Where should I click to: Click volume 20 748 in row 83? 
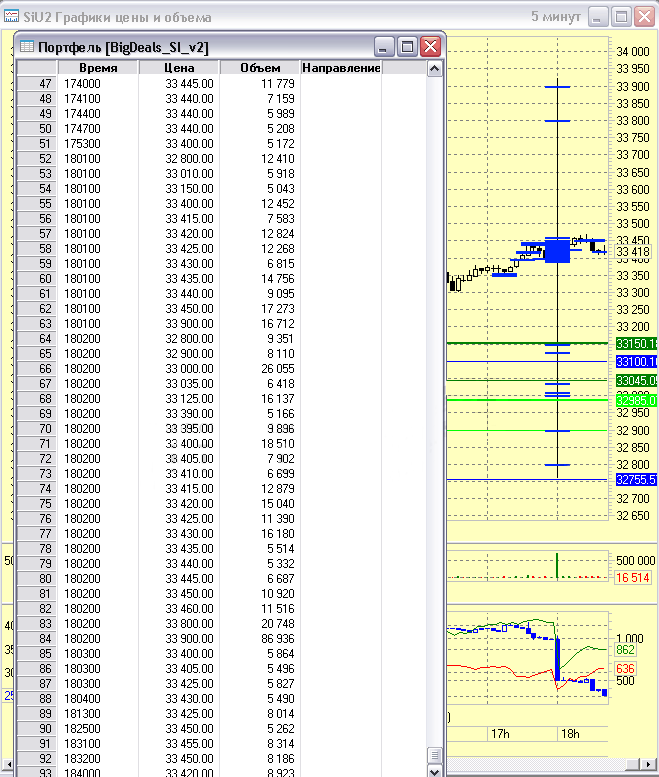point(277,623)
